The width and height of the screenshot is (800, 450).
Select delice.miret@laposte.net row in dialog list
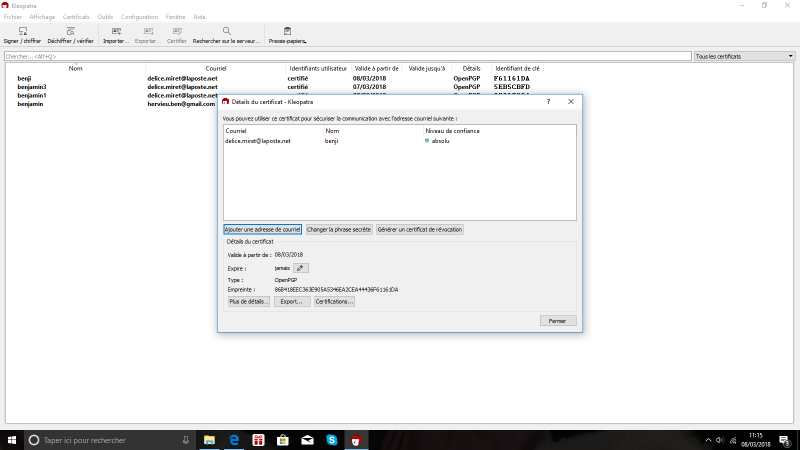pyautogui.click(x=258, y=141)
